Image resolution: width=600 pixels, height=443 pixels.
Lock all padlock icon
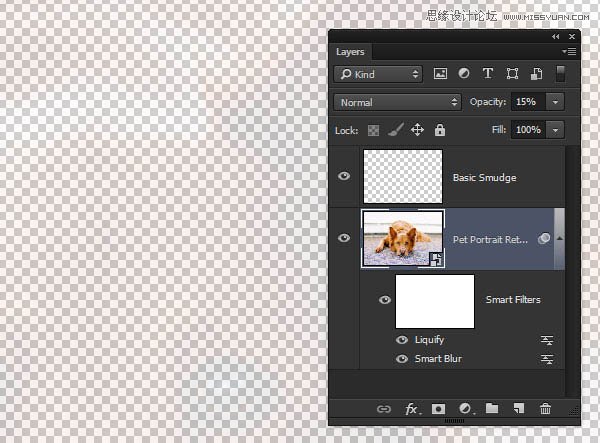click(x=440, y=130)
